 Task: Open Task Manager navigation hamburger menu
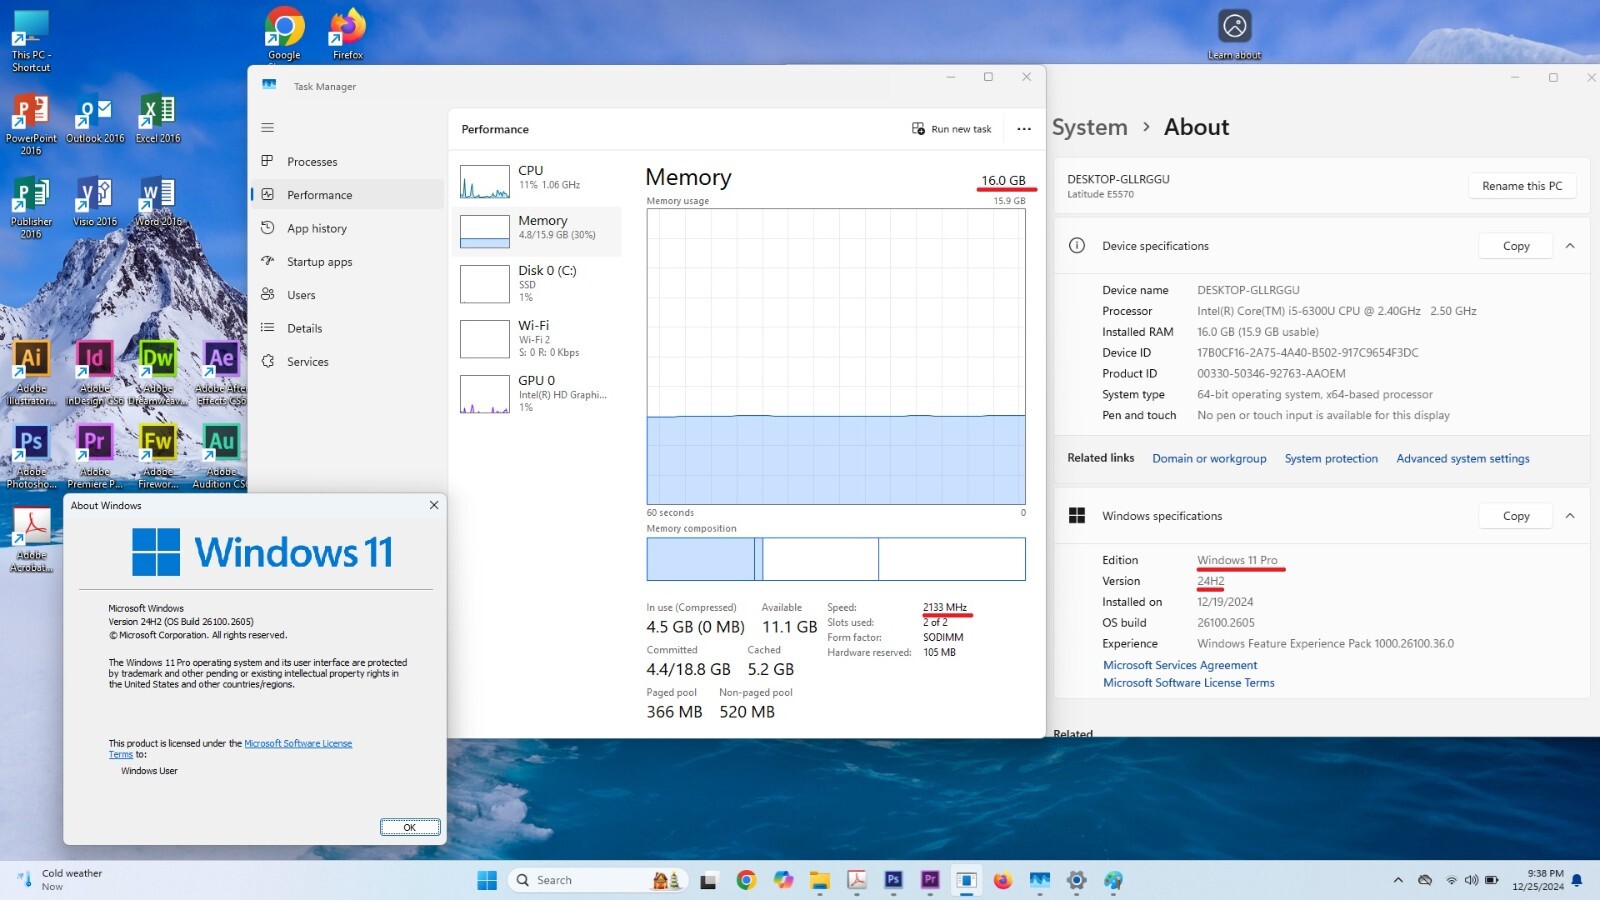(267, 128)
